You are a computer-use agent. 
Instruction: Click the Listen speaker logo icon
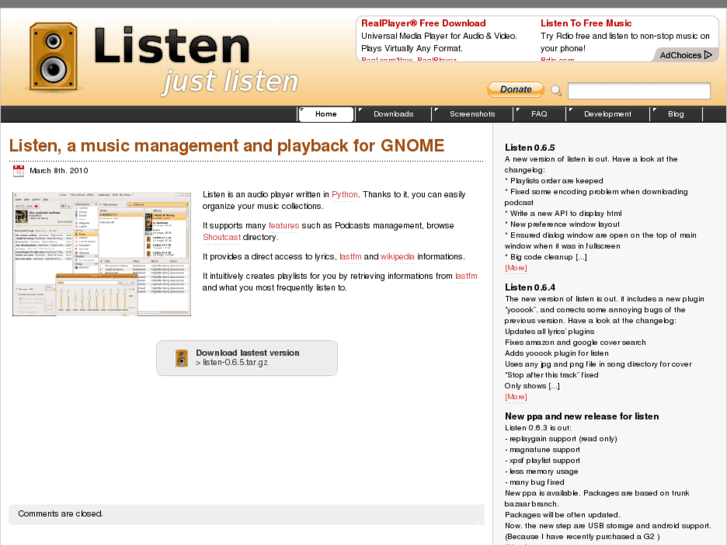coord(53,56)
